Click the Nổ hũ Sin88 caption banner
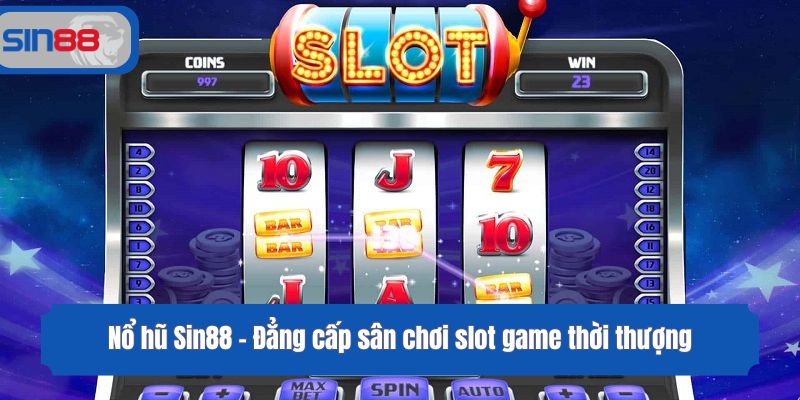 [x=400, y=339]
